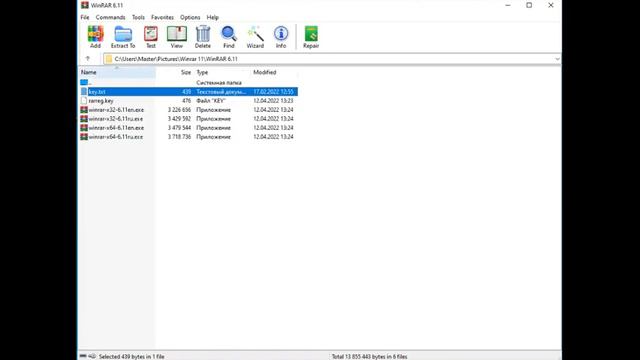The image size is (640, 360).
Task: Click the icon of winrar-x32-6.11en.exe
Action: click(x=84, y=110)
